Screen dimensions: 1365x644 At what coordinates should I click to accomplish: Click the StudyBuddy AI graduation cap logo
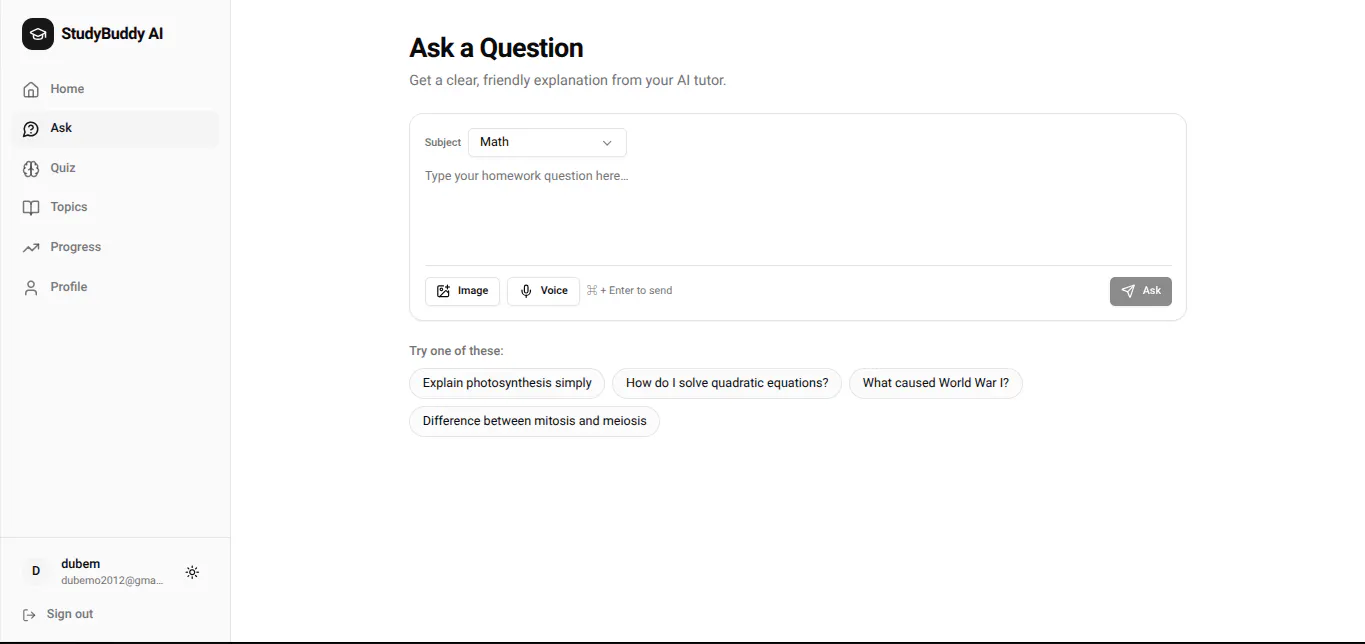(x=38, y=34)
